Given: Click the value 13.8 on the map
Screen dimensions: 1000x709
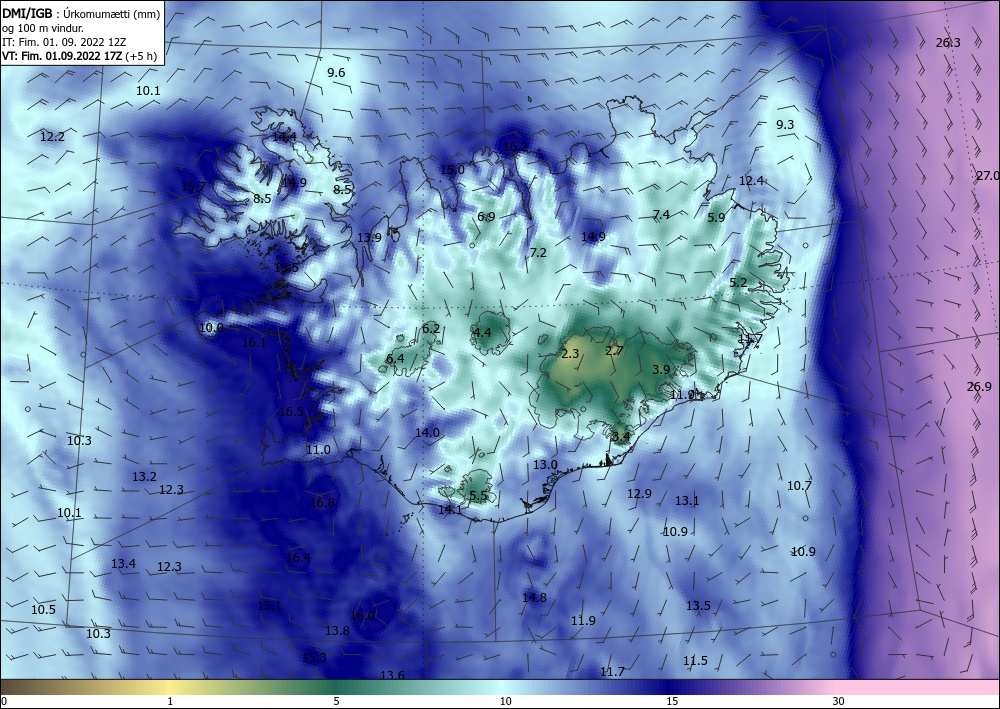Looking at the screenshot, I should (x=337, y=631).
